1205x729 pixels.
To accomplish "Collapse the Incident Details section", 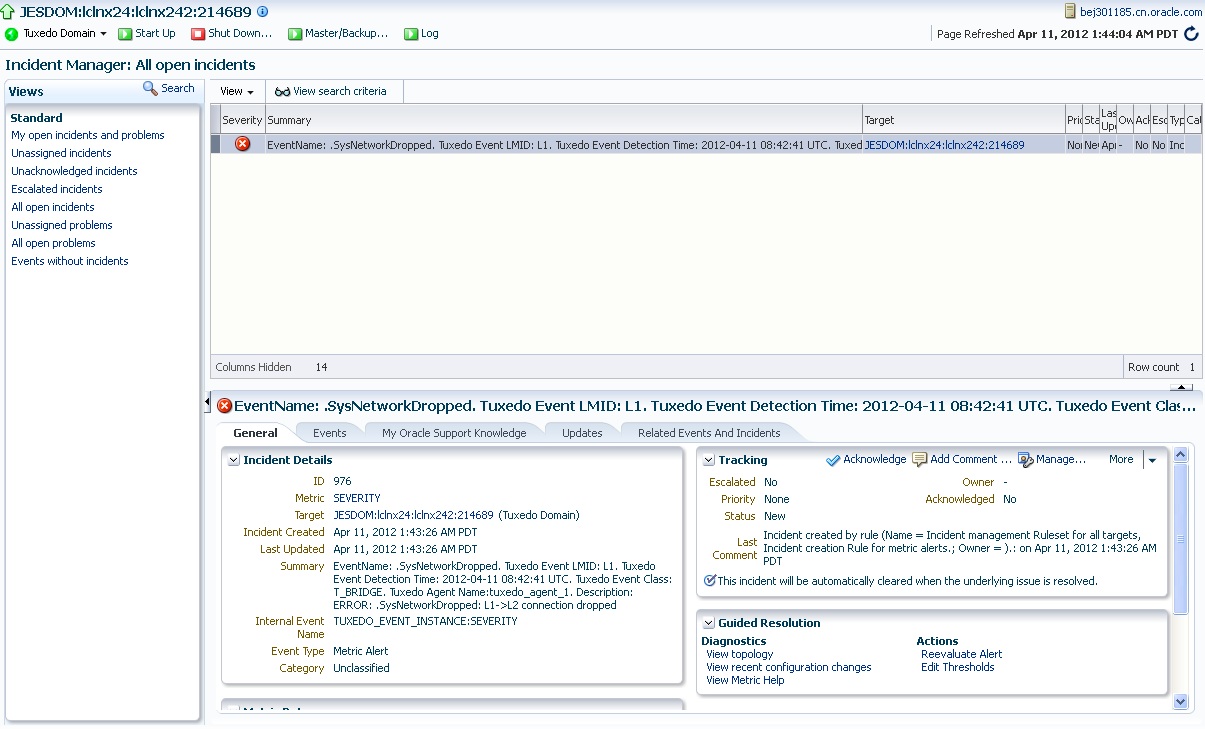I will click(x=234, y=461).
